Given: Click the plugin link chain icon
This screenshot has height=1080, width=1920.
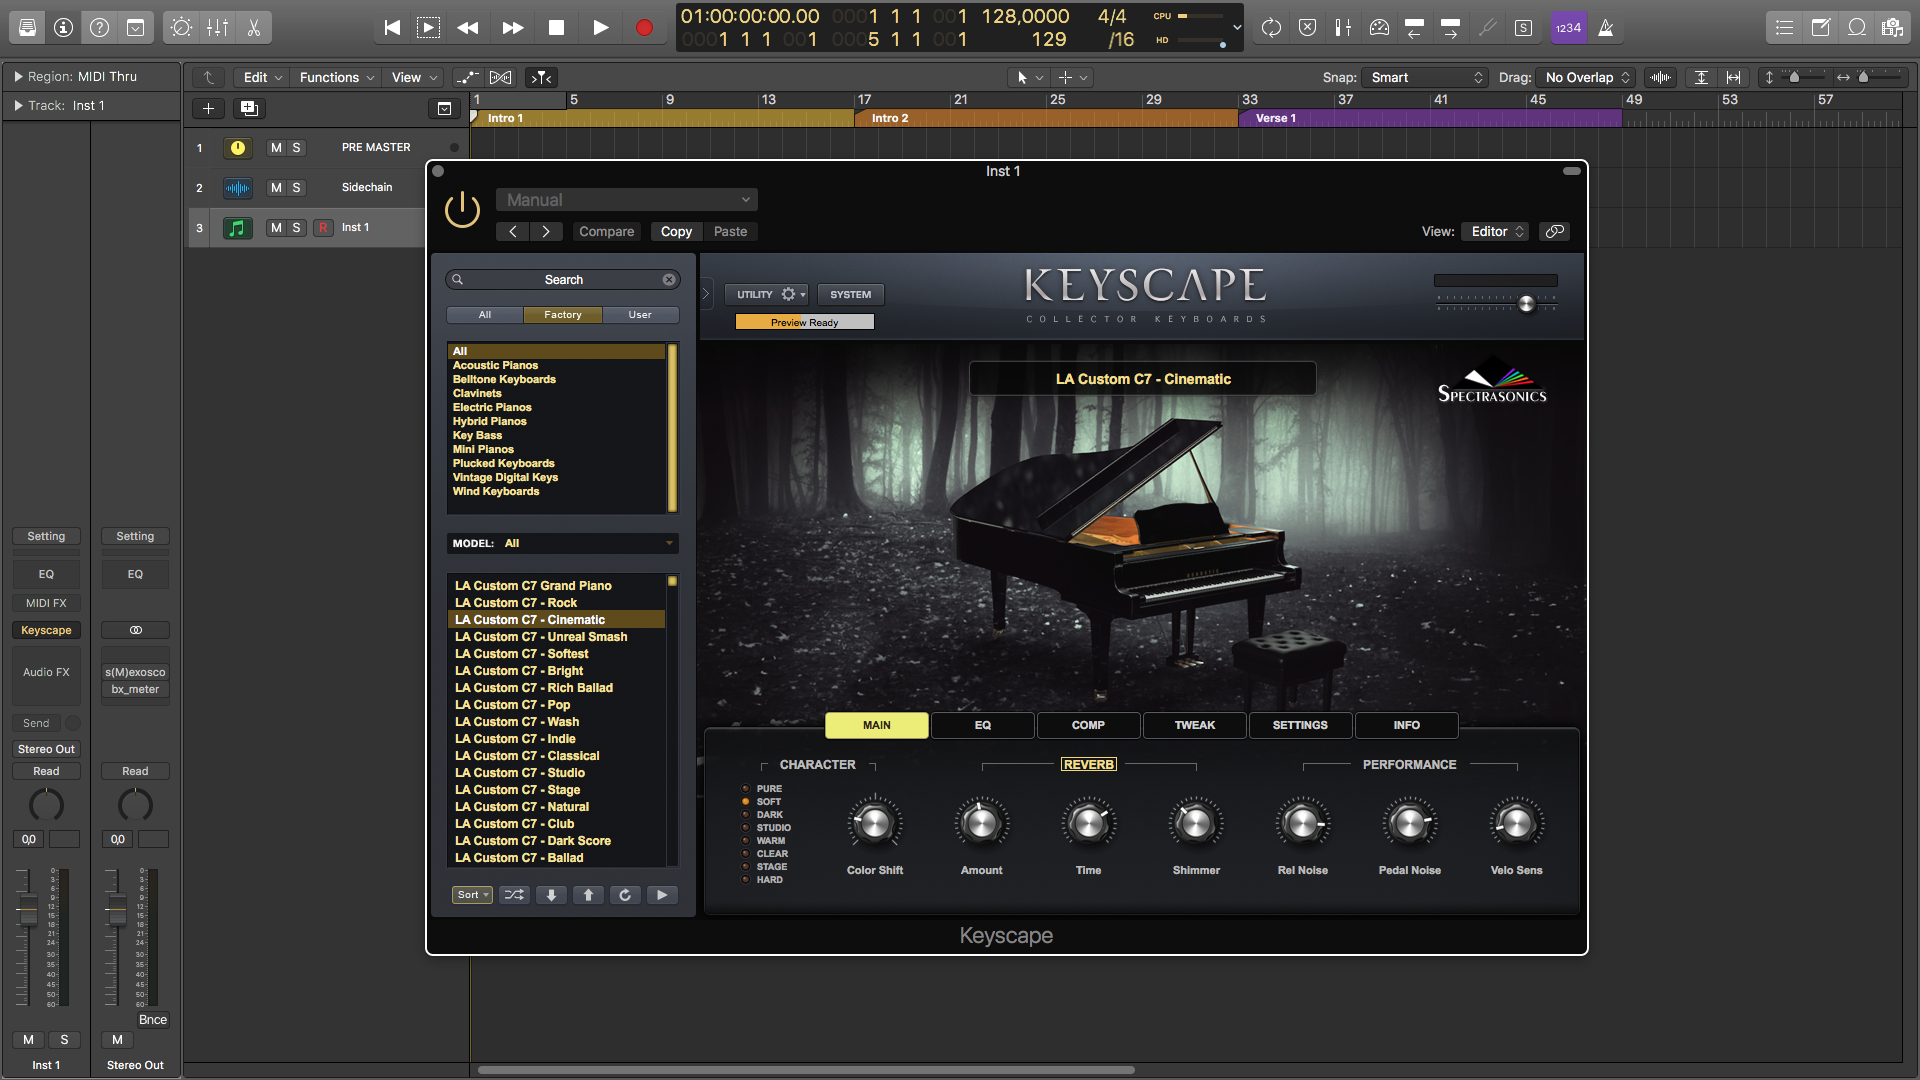Looking at the screenshot, I should coord(1554,231).
